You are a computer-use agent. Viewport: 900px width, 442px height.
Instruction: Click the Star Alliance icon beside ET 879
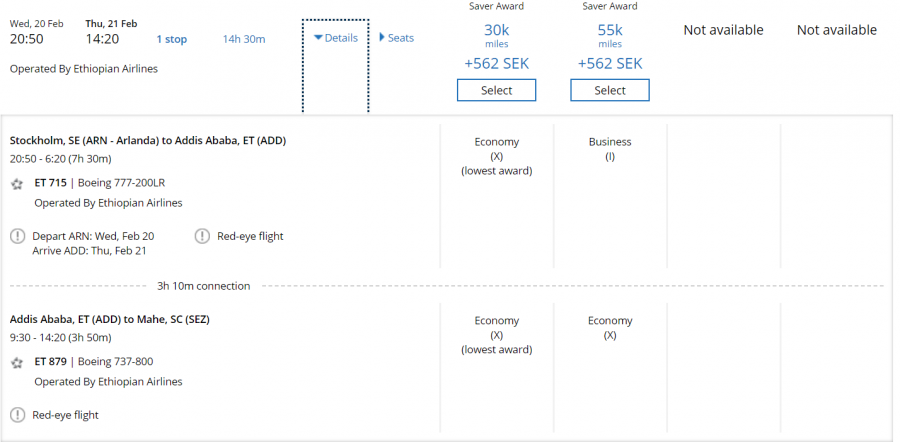coord(17,362)
